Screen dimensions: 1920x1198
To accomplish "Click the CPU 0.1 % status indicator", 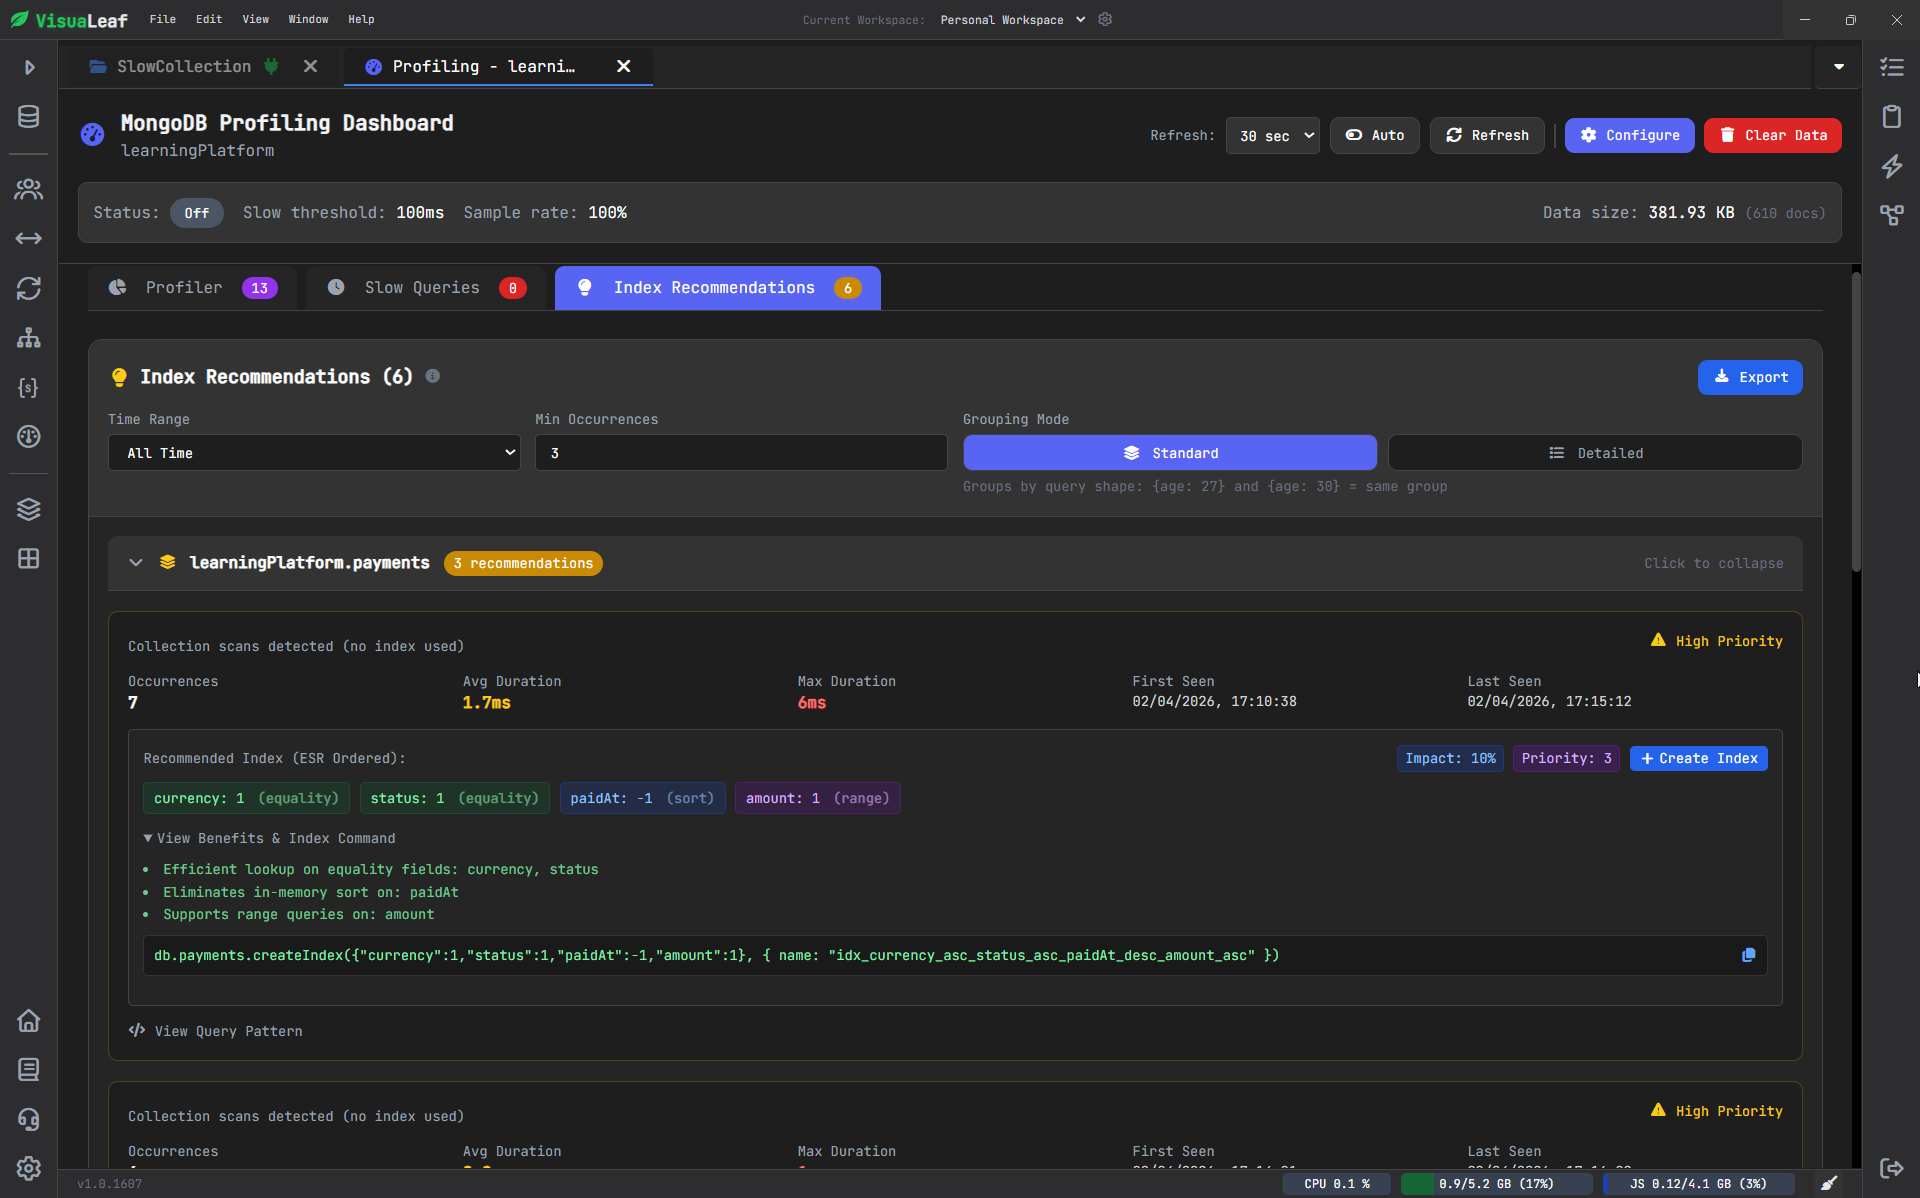I will tap(1337, 1184).
